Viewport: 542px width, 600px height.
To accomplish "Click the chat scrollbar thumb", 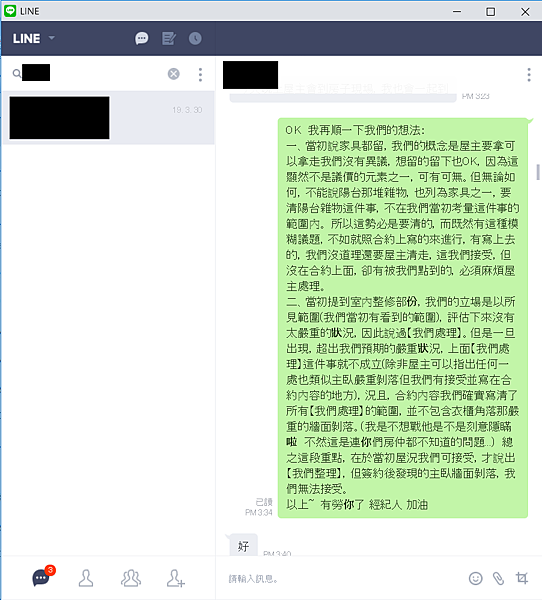I will 539,172.
